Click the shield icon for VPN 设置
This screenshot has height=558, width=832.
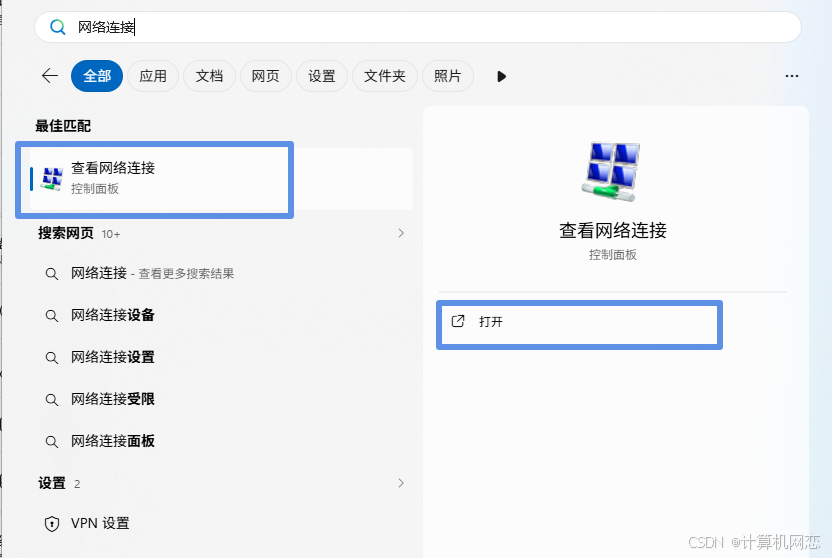51,524
